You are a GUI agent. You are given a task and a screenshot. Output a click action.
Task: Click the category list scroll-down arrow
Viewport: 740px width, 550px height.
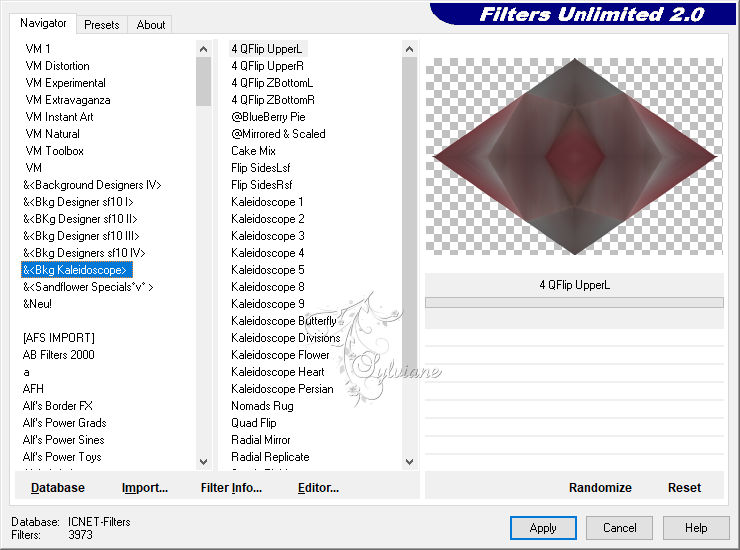tap(203, 462)
